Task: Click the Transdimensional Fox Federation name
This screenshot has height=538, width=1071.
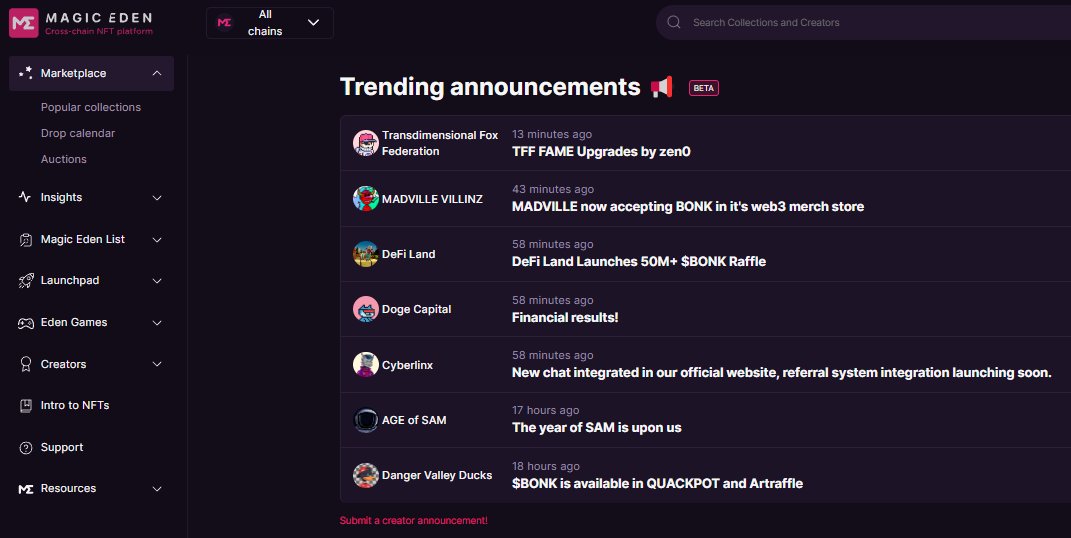Action: (440, 143)
